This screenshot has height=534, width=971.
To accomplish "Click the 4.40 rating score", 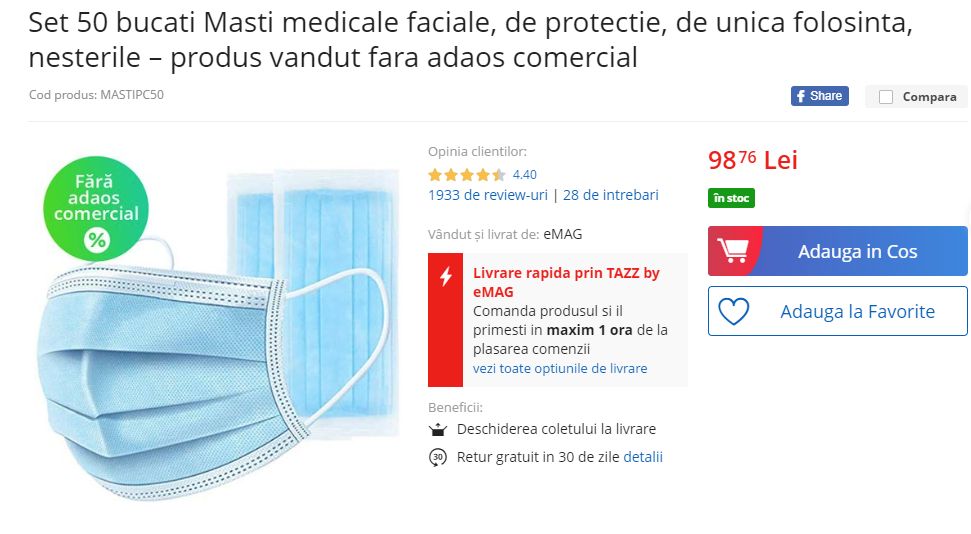I will 525,175.
